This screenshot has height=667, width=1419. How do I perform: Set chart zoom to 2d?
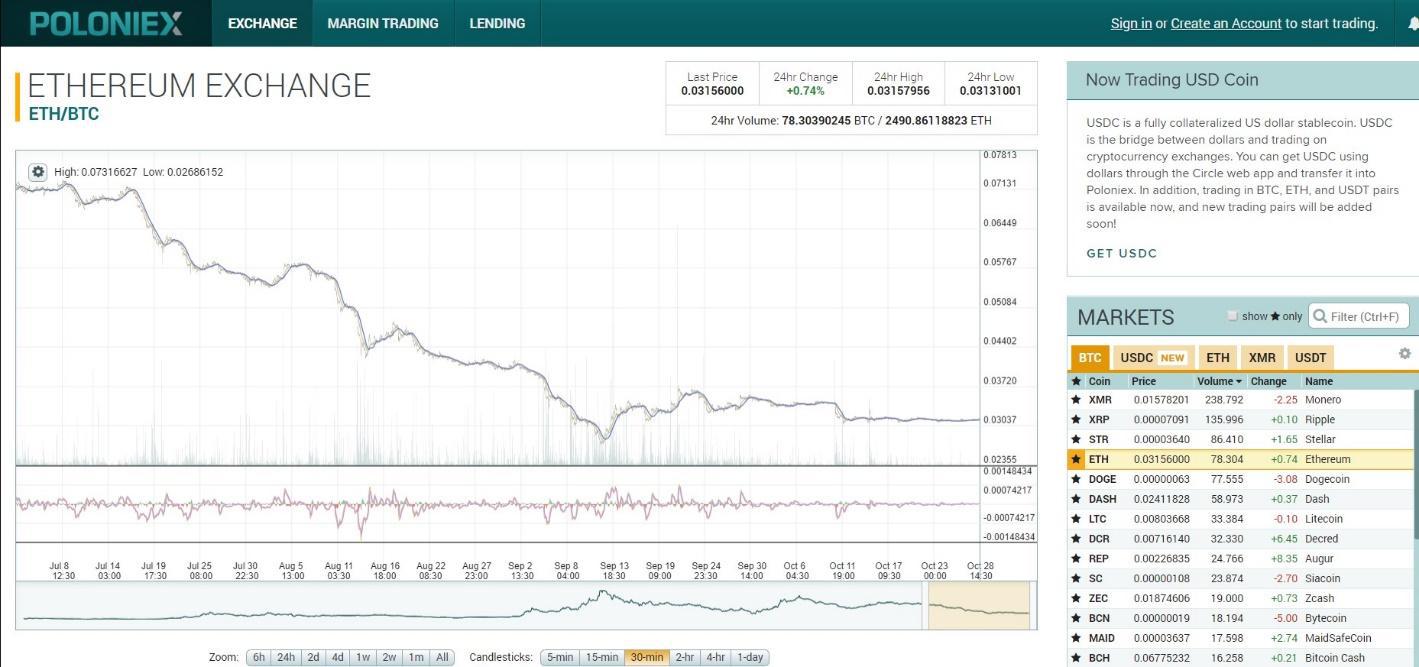pyautogui.click(x=313, y=657)
